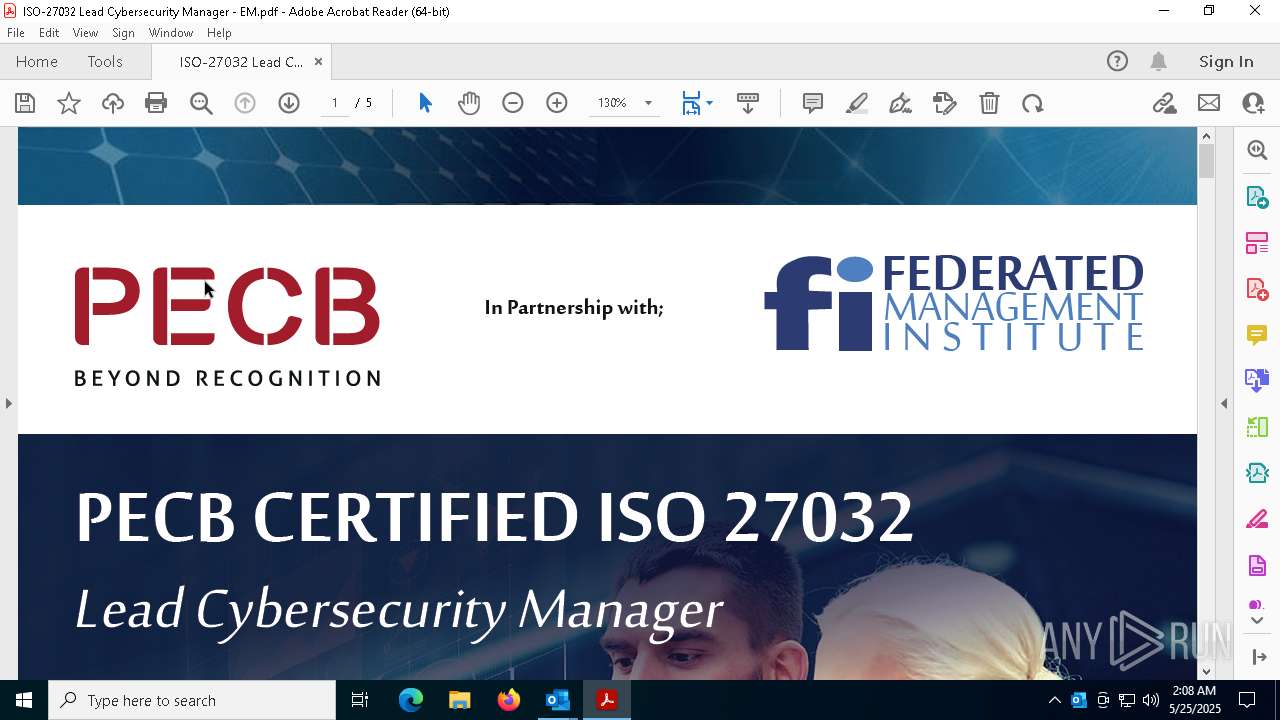Upload the file using the cloud icon

113,103
